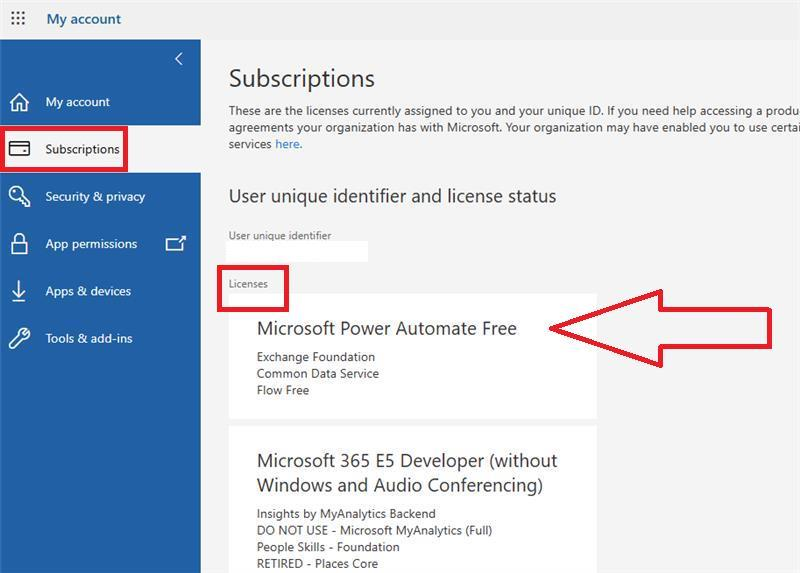Click the Licenses label
The image size is (800, 573).
[248, 284]
